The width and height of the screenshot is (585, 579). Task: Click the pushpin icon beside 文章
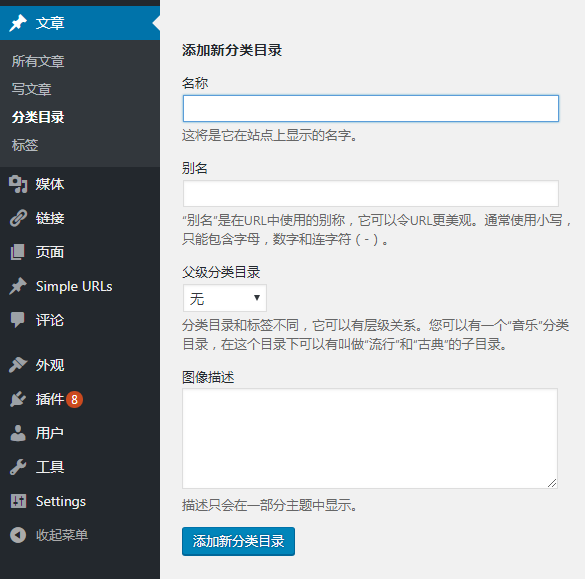18,23
